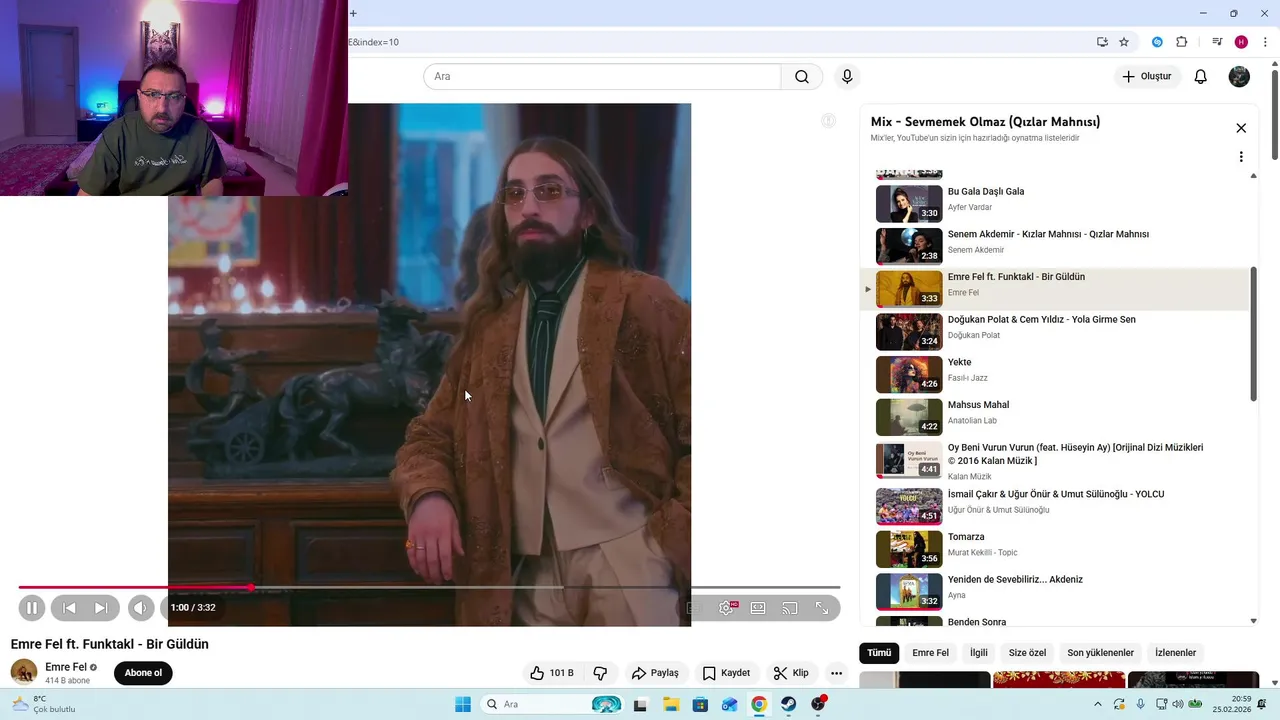1280x720 pixels.
Task: Open the weather widget showing 8°C
Action: pos(42,704)
